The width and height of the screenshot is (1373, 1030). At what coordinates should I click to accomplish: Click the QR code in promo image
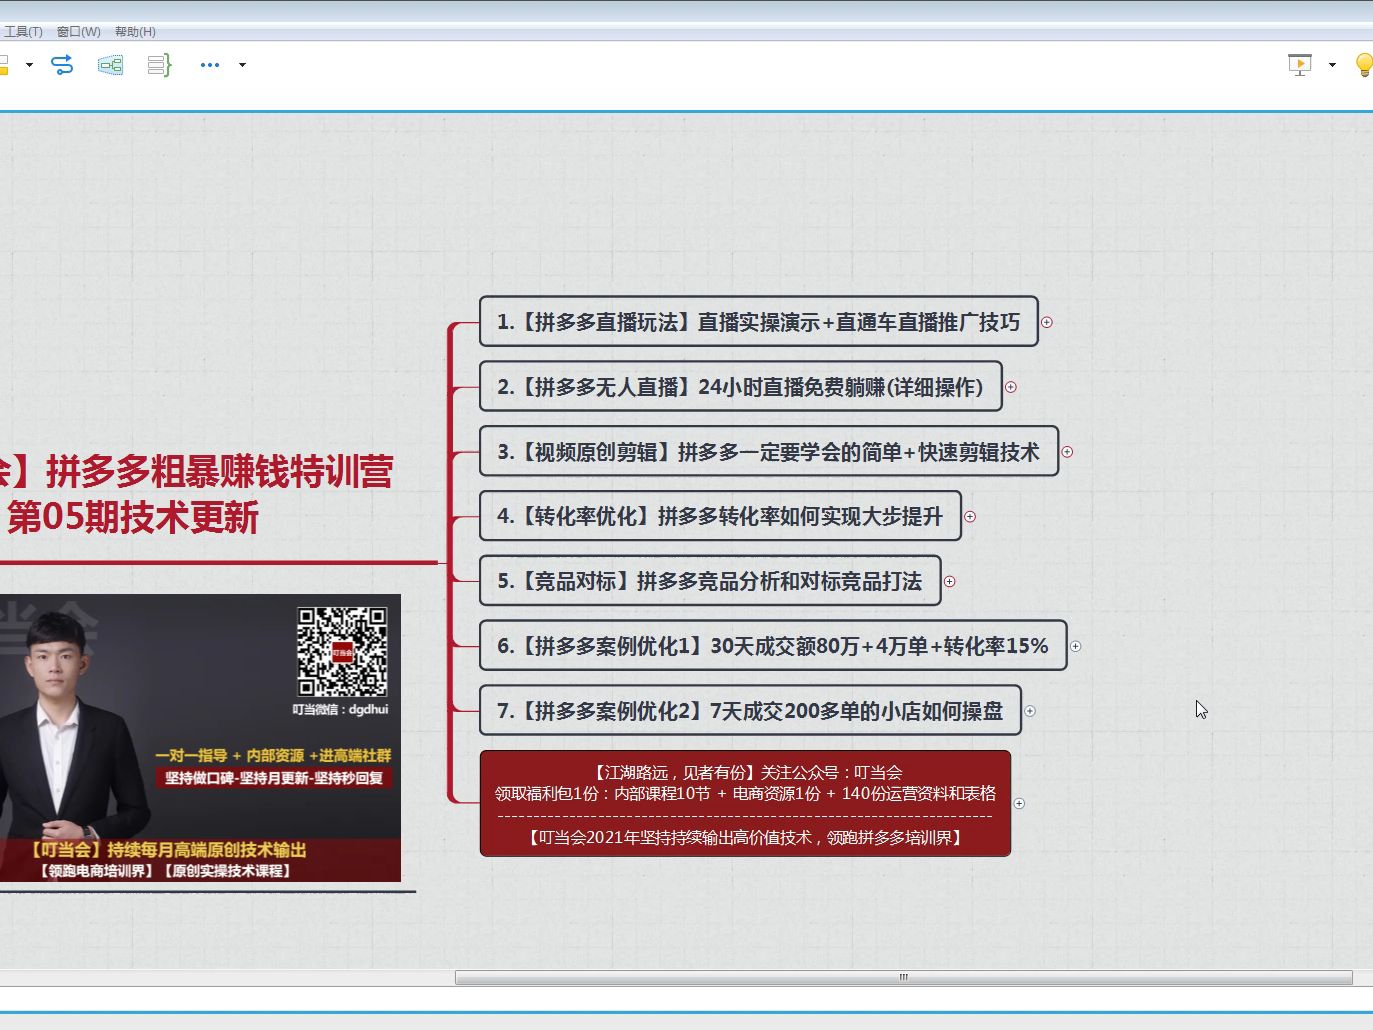point(342,651)
